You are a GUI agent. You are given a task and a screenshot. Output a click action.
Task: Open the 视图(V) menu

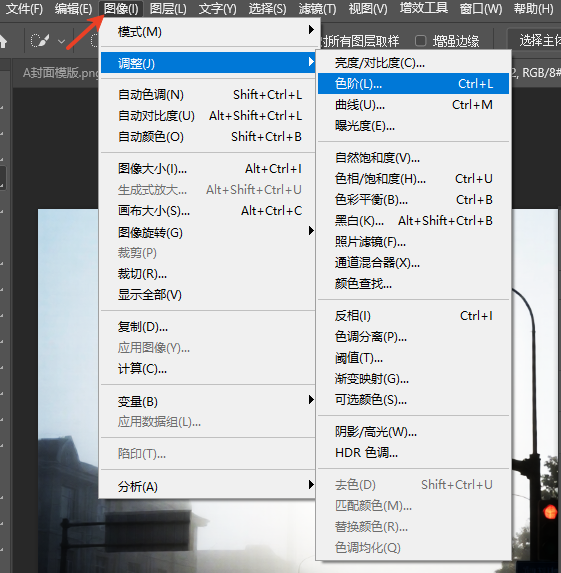click(x=368, y=8)
